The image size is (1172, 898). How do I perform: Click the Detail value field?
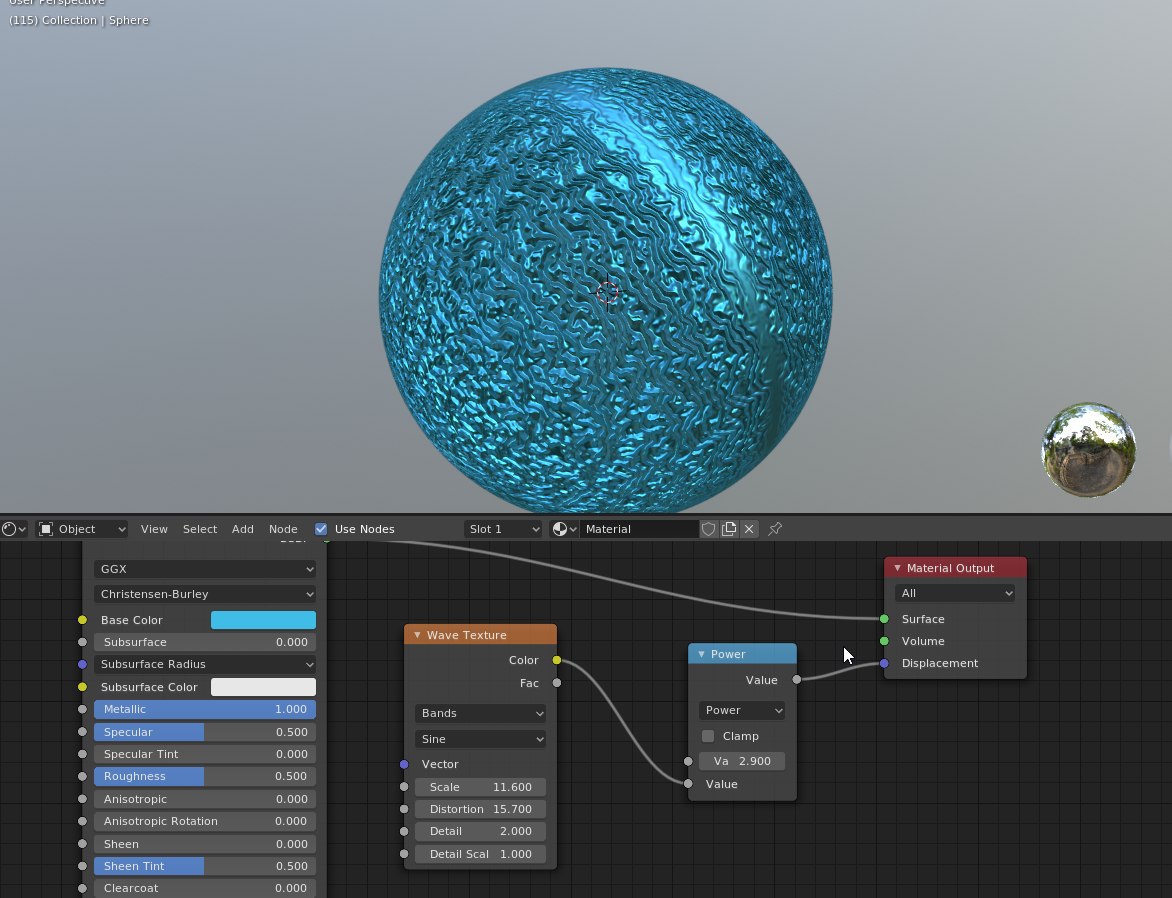(480, 831)
